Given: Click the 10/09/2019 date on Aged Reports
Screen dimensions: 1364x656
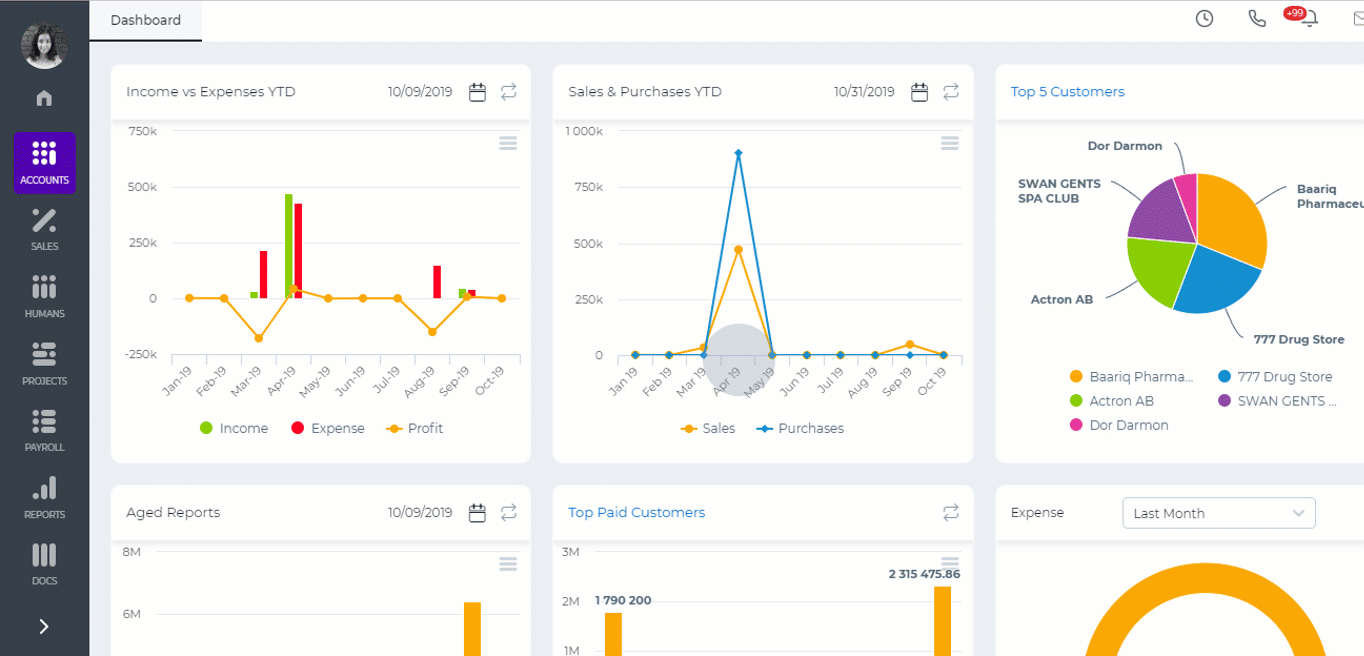Looking at the screenshot, I should pos(420,513).
